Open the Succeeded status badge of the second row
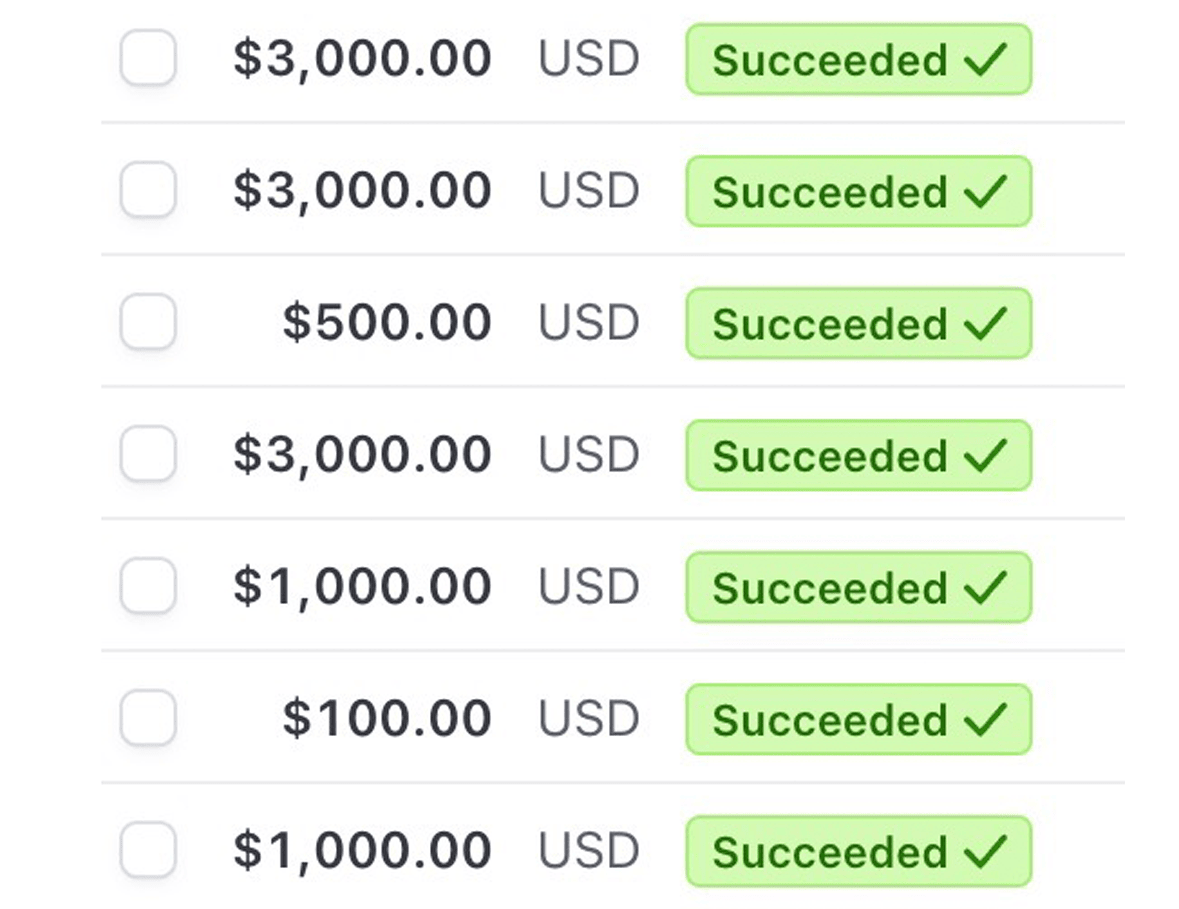 click(x=858, y=191)
